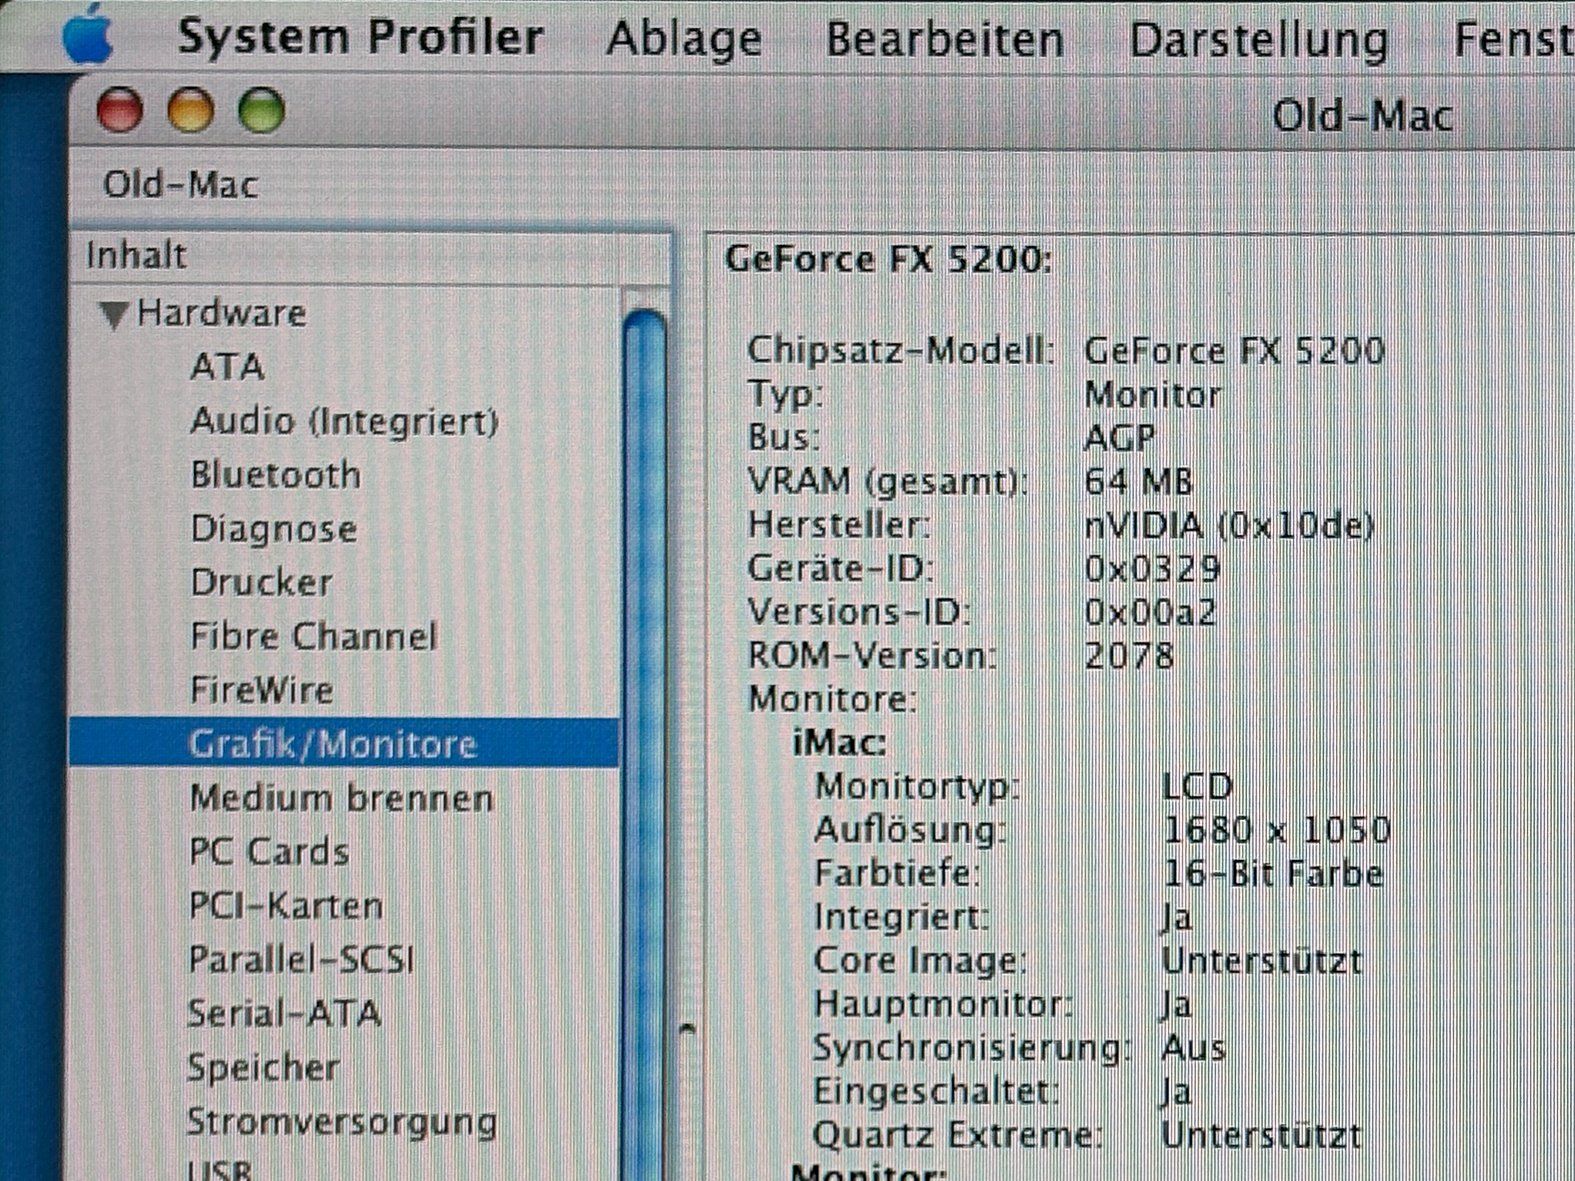The image size is (1575, 1181).
Task: Click the ROM-Version value 2078
Action: pos(1129,656)
